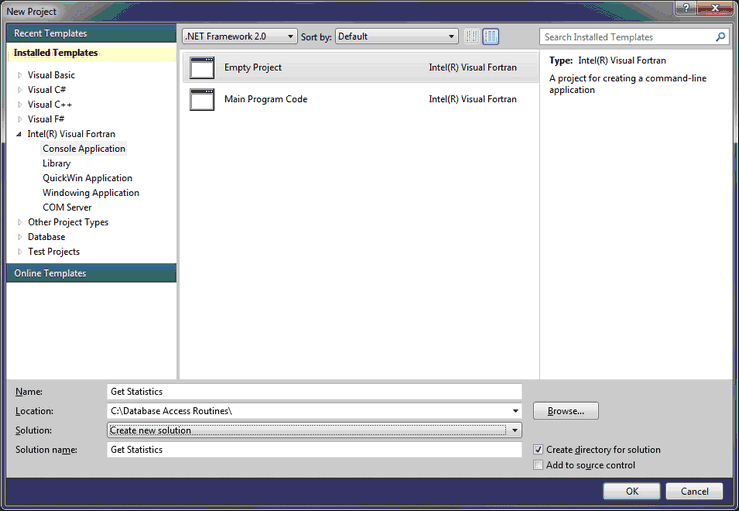Select the Test Projects category label
Screen dimensions: 739x511
coord(54,252)
